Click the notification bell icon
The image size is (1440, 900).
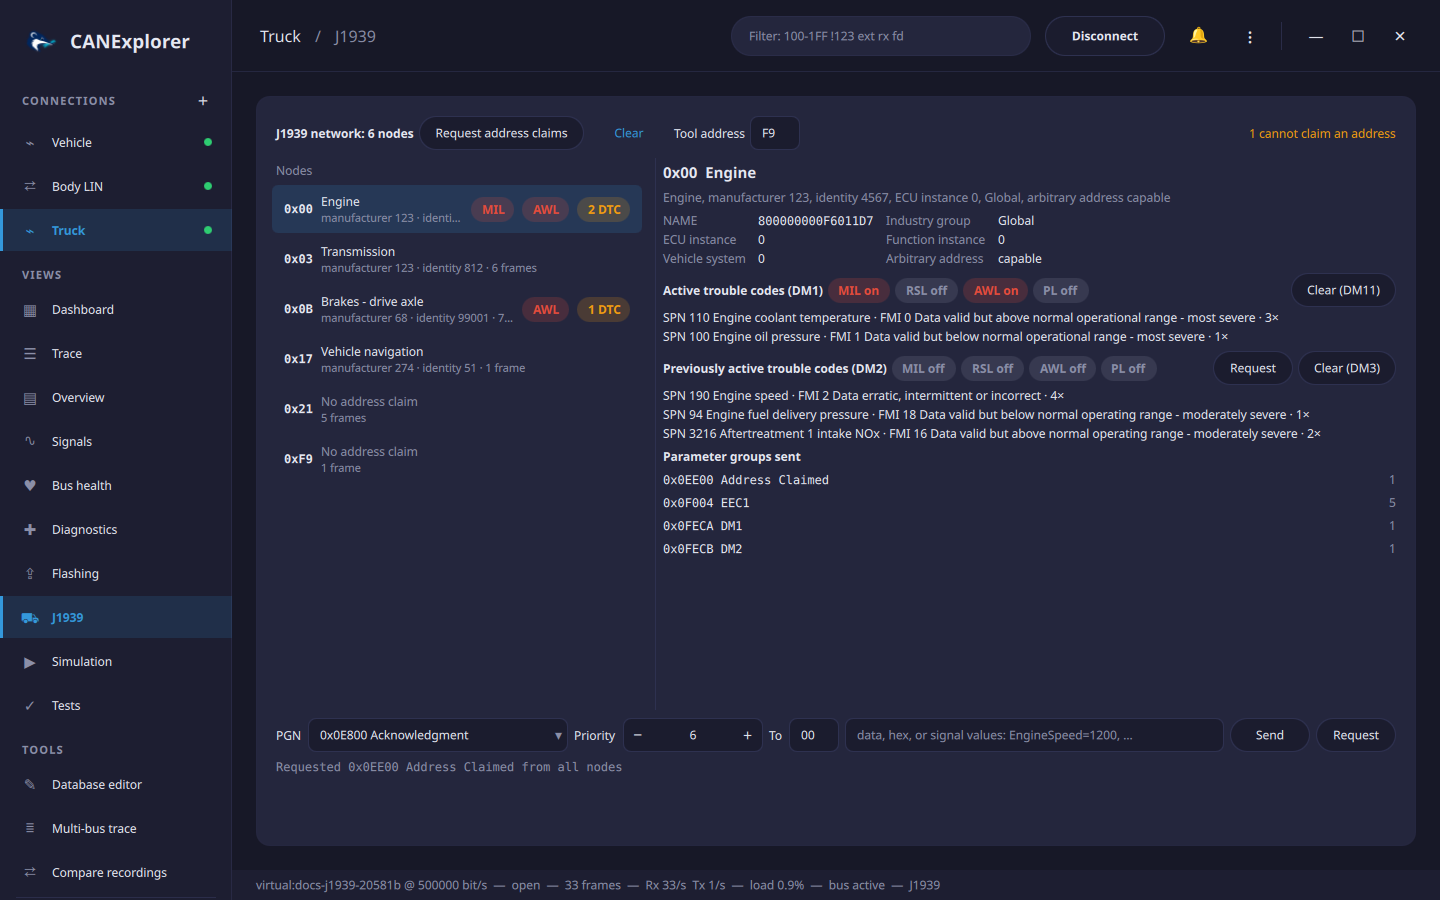coord(1198,36)
